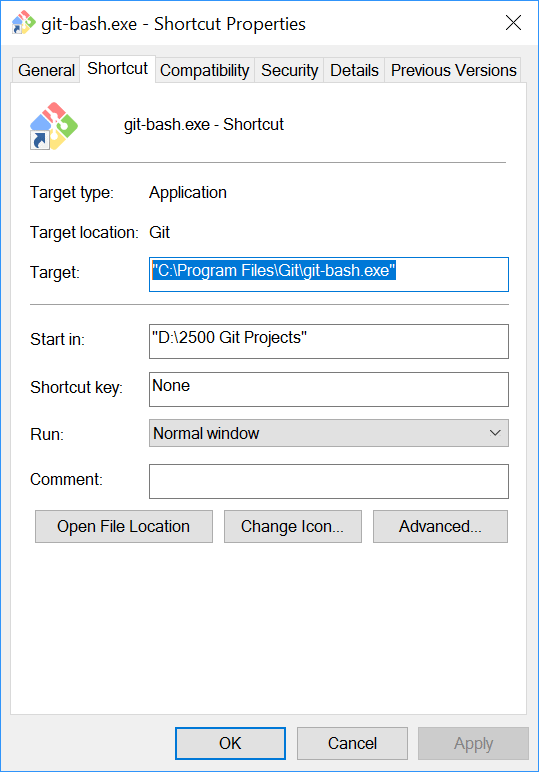Click the 'Run:' label

pyautogui.click(x=47, y=434)
